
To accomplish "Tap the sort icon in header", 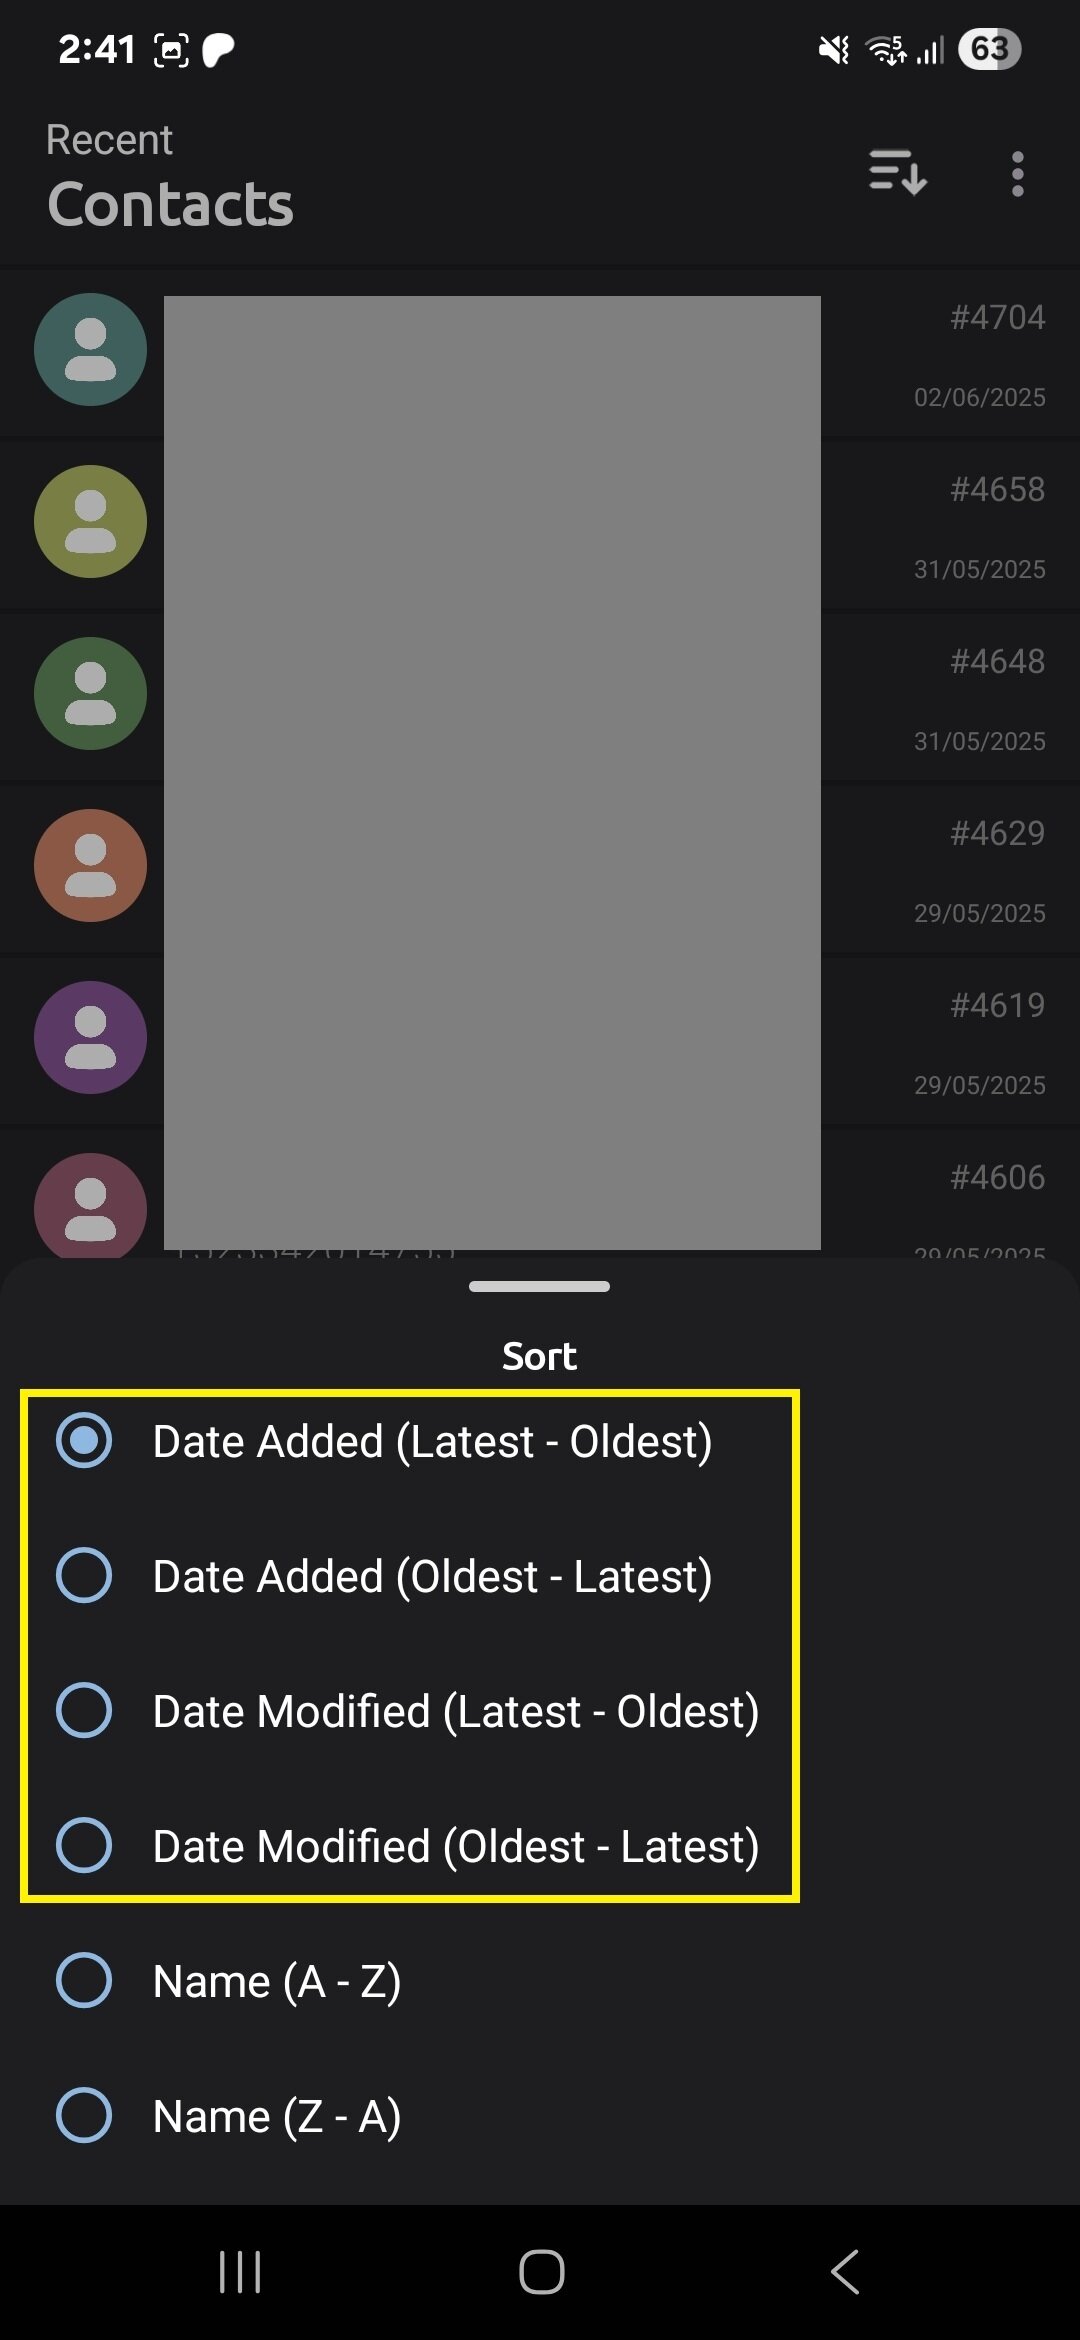I will click(x=897, y=173).
